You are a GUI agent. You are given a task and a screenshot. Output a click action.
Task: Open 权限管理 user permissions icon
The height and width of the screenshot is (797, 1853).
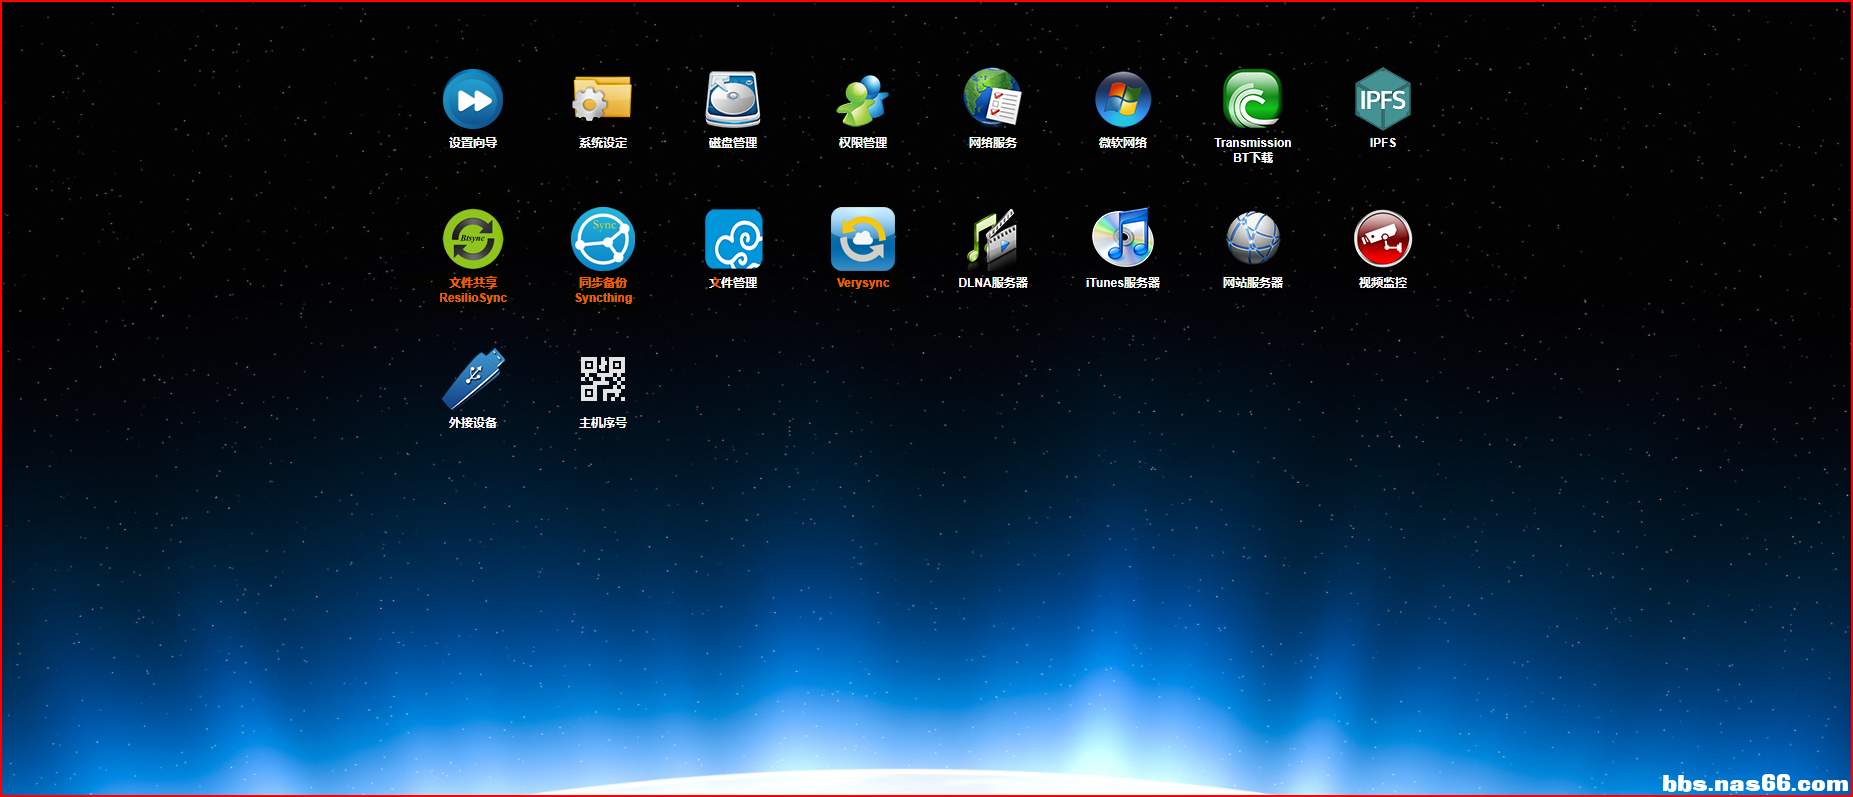863,99
